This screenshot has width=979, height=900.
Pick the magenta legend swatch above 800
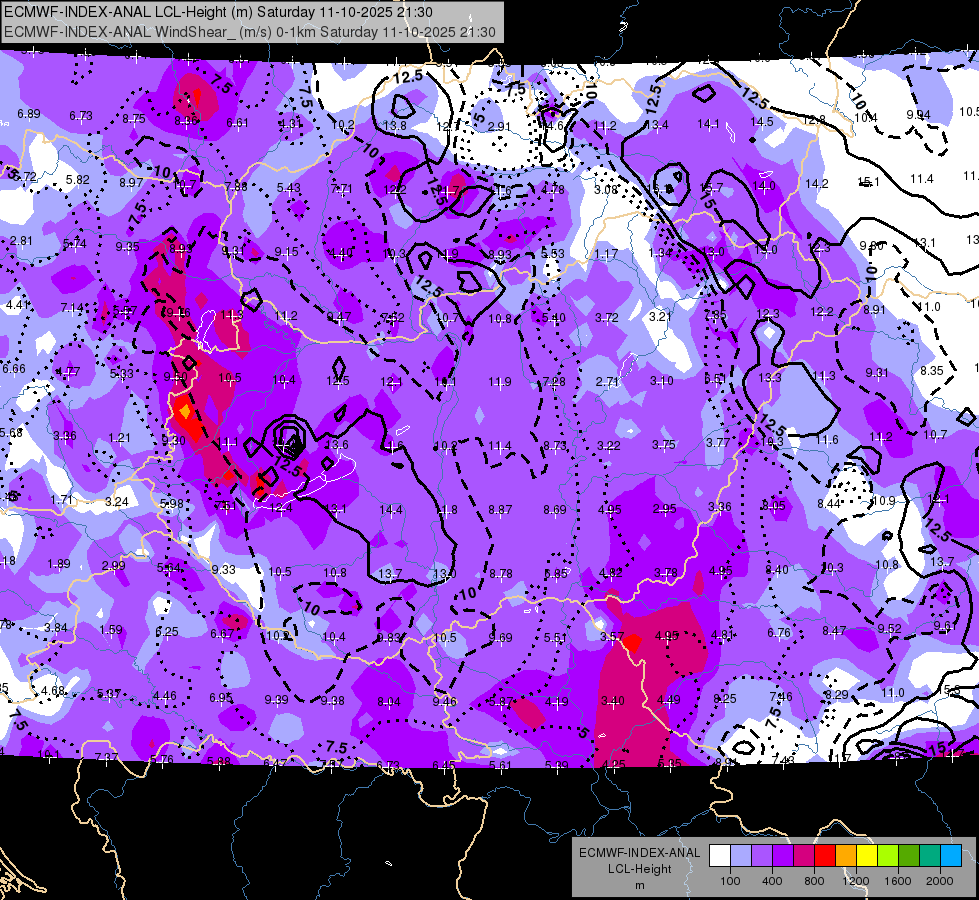804,856
